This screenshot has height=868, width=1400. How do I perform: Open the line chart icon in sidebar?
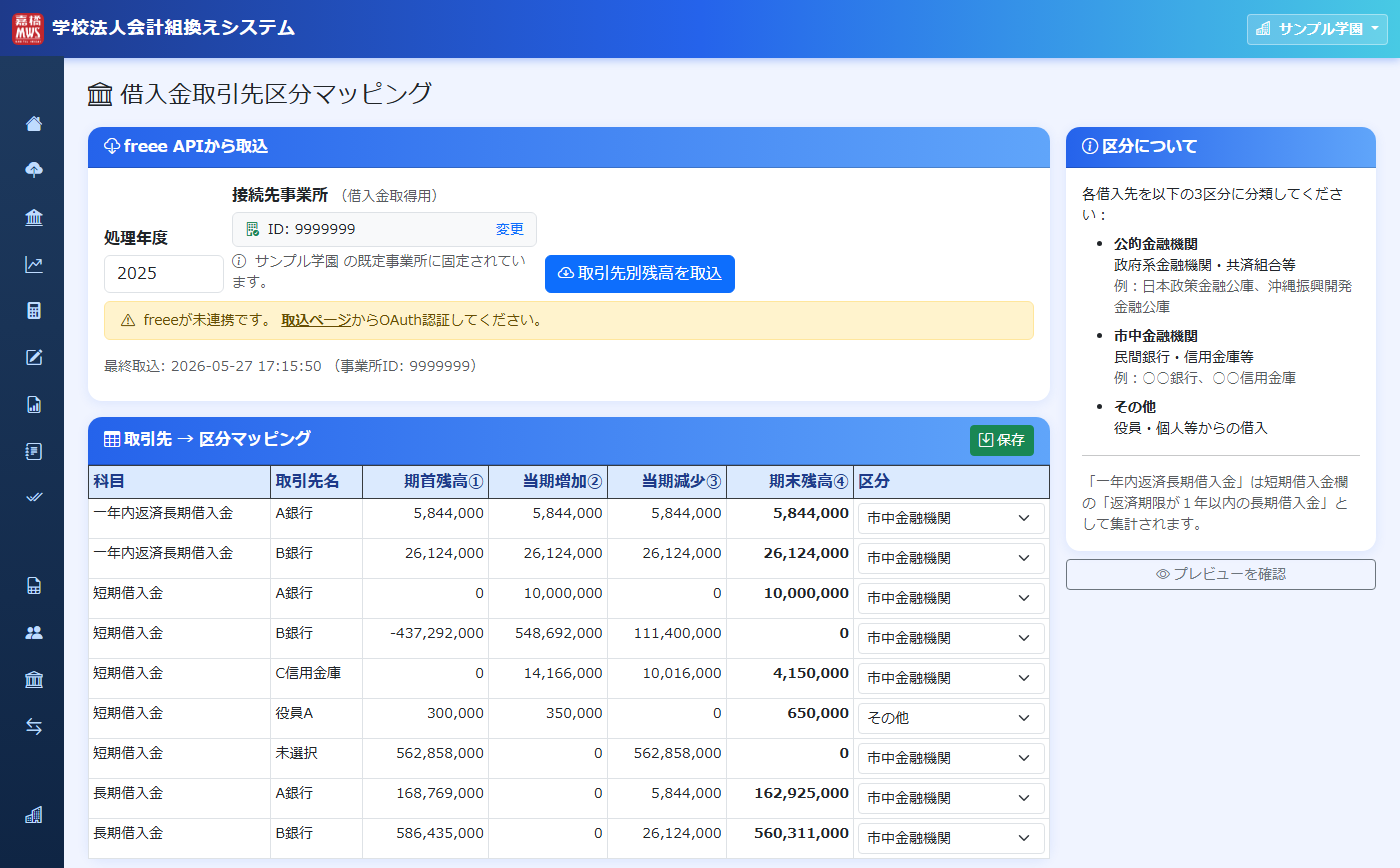[x=34, y=265]
